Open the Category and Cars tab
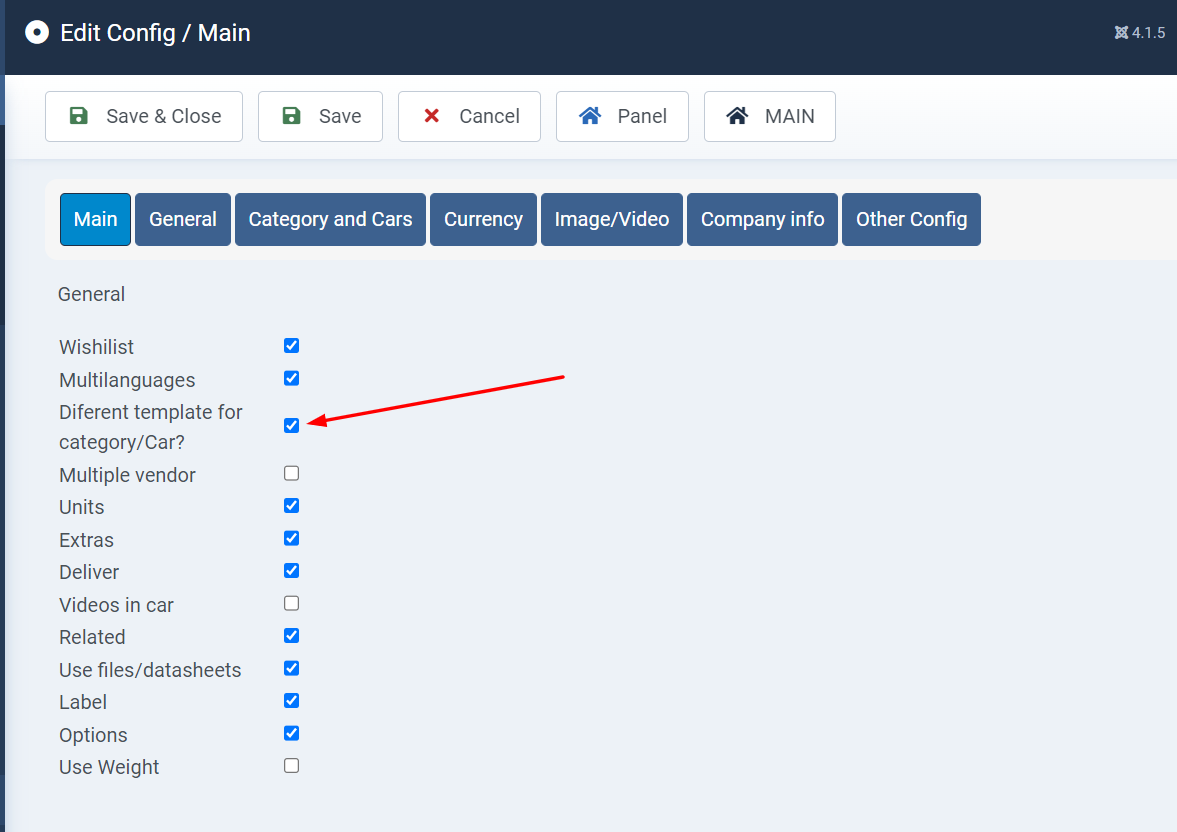The image size is (1177, 832). coord(330,219)
